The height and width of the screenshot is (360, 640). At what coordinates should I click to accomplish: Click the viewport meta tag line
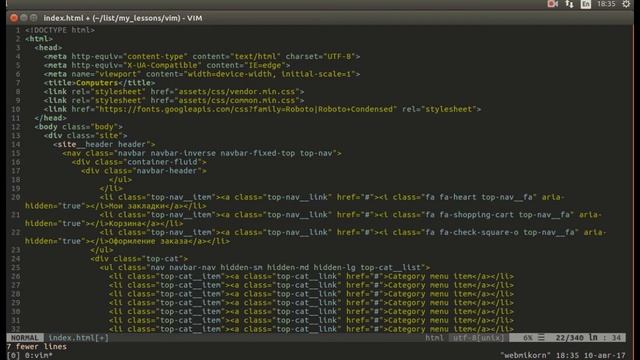202,74
